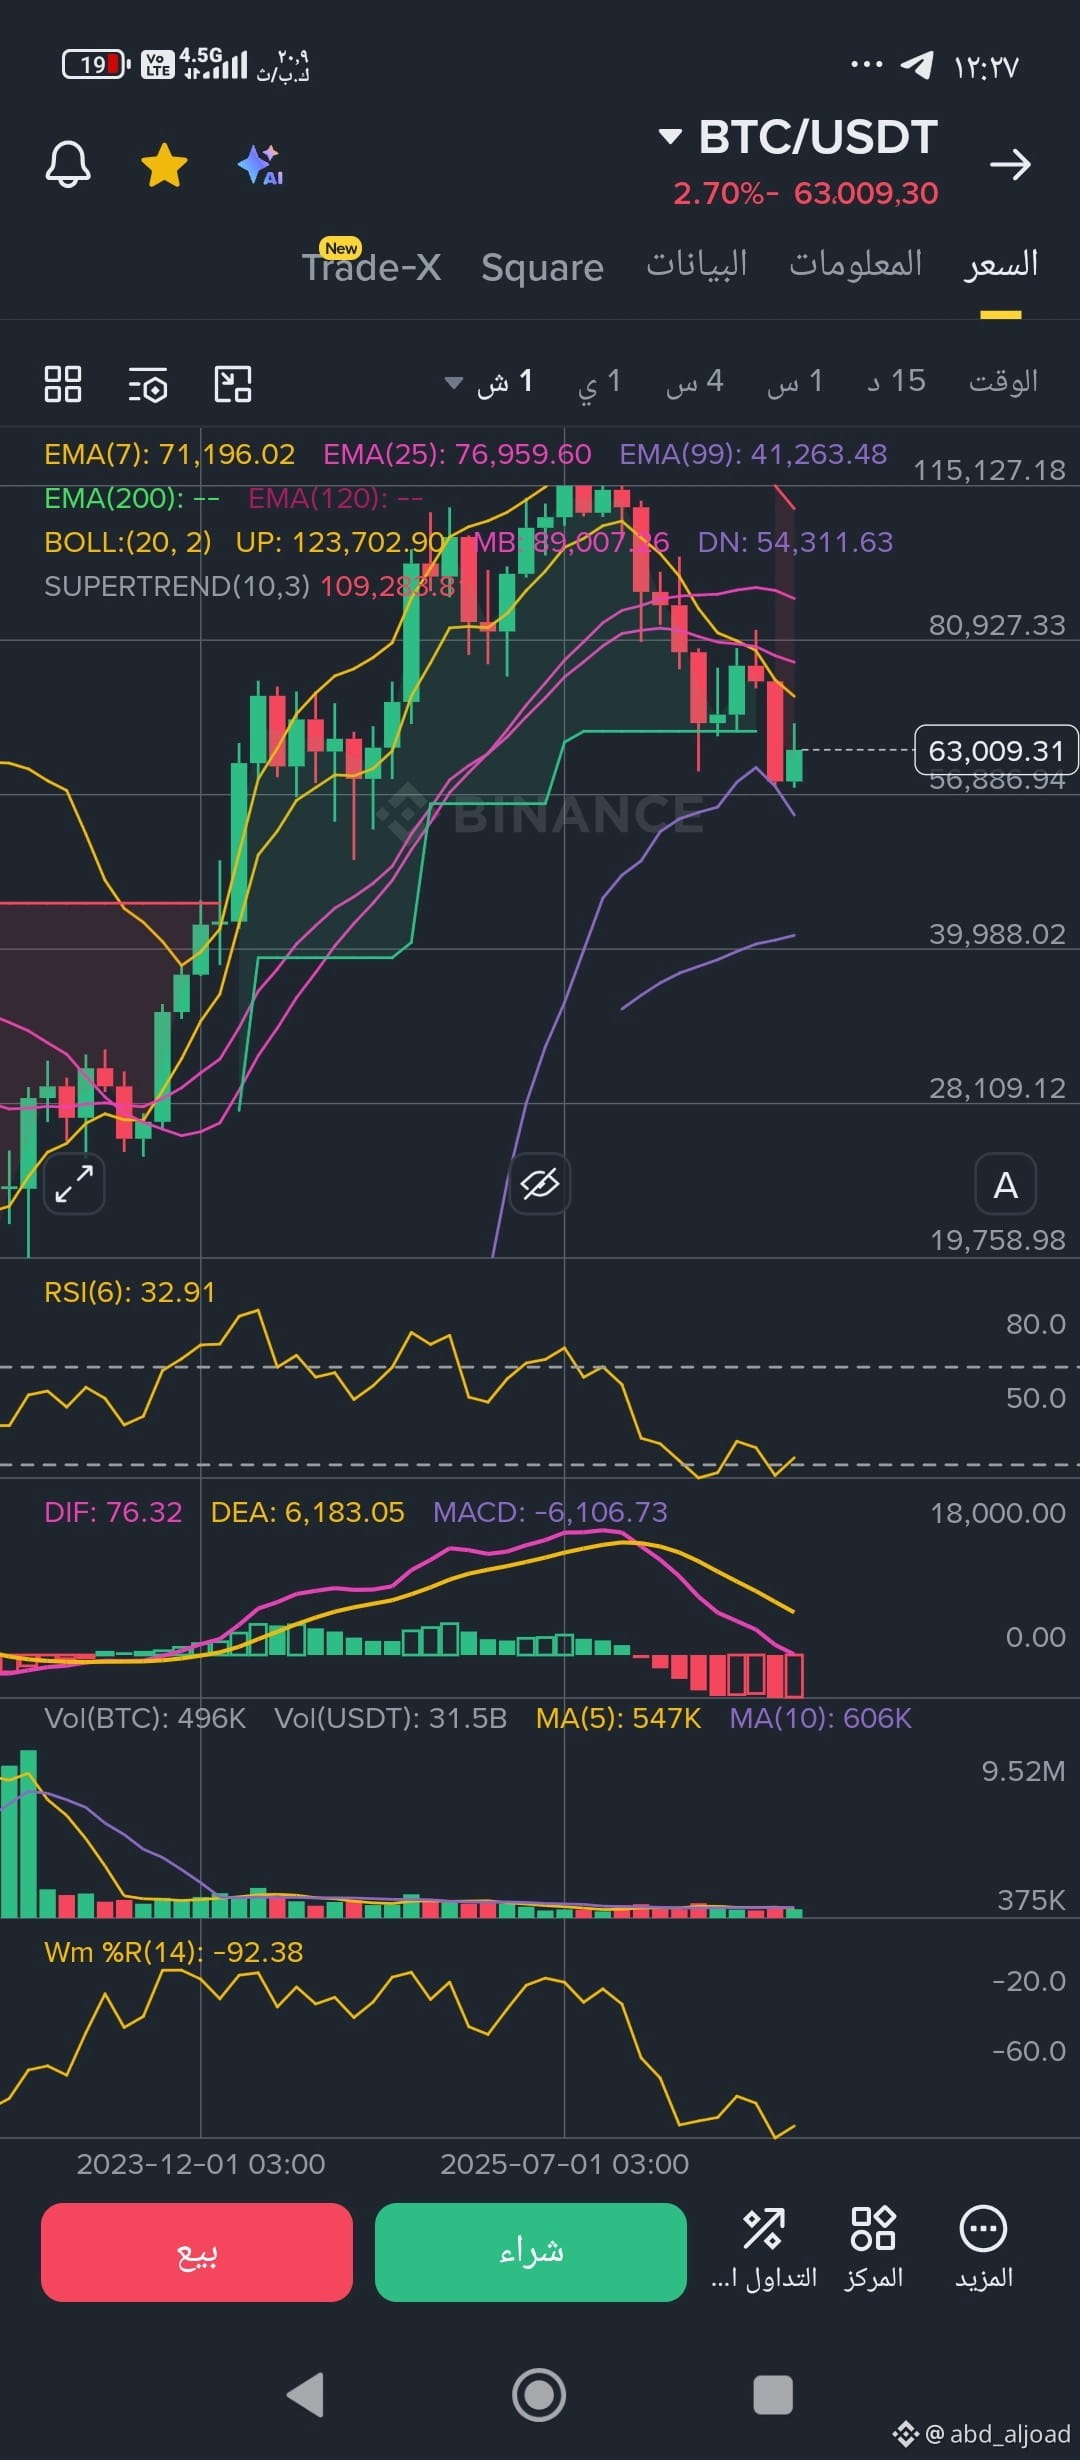Tap the Telegram notification icon in status bar
This screenshot has height=2460, width=1080.
[917, 66]
